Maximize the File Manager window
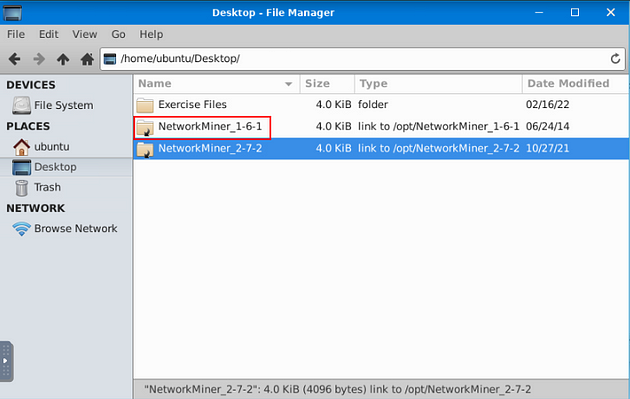 [x=575, y=12]
